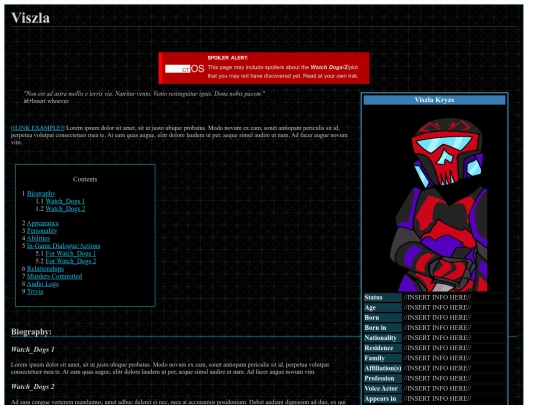Click the Latin quote text
Screen dimensions: 540x405
click(x=144, y=94)
